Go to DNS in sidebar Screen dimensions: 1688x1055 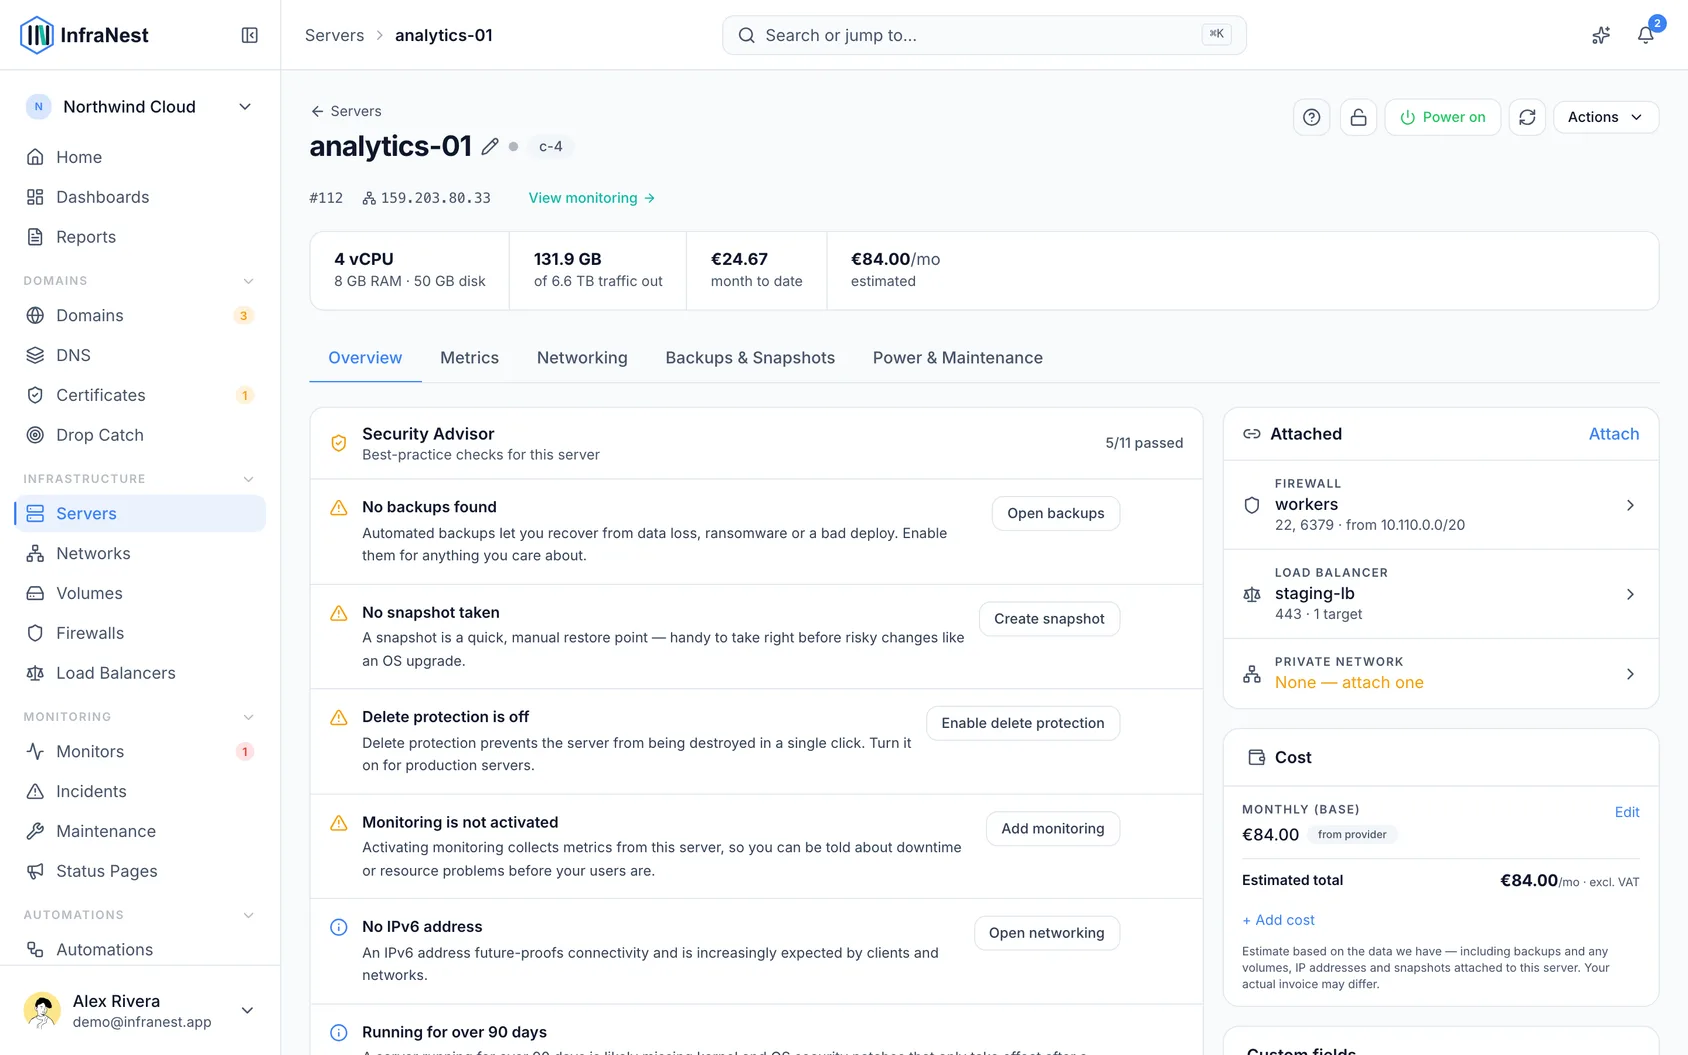coord(140,355)
